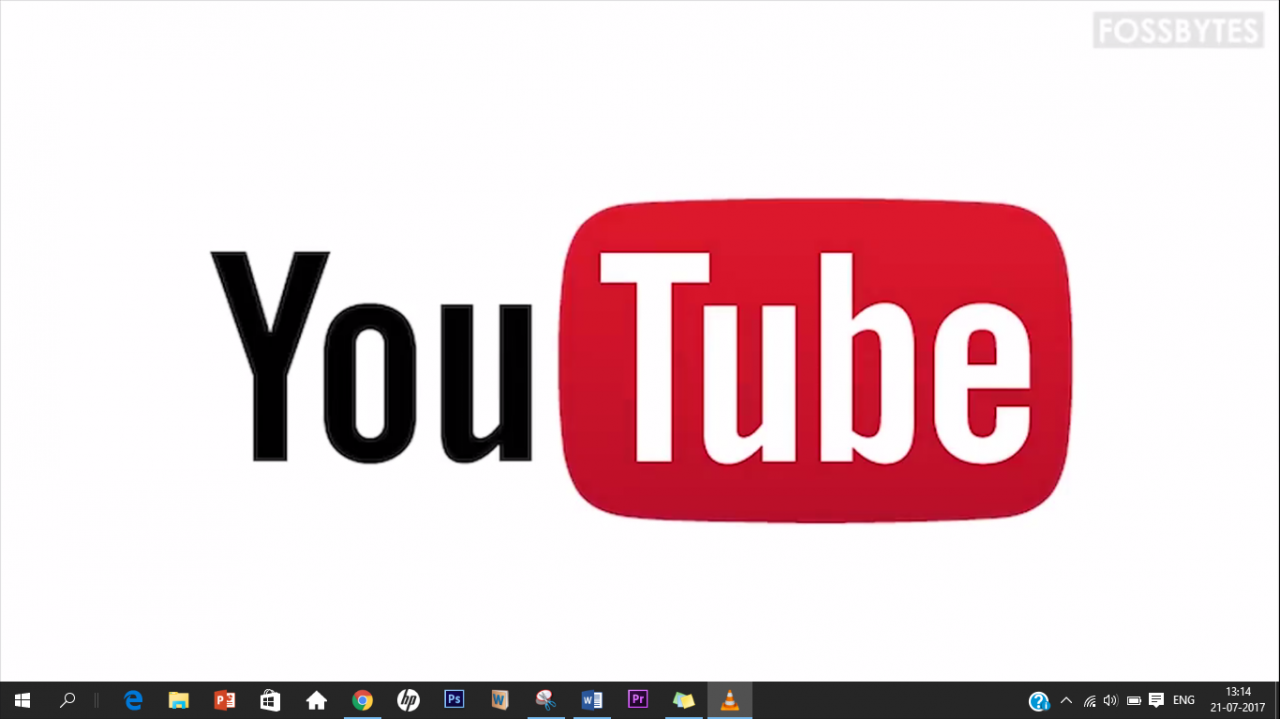Click the volume speaker tray icon

[x=1110, y=701]
